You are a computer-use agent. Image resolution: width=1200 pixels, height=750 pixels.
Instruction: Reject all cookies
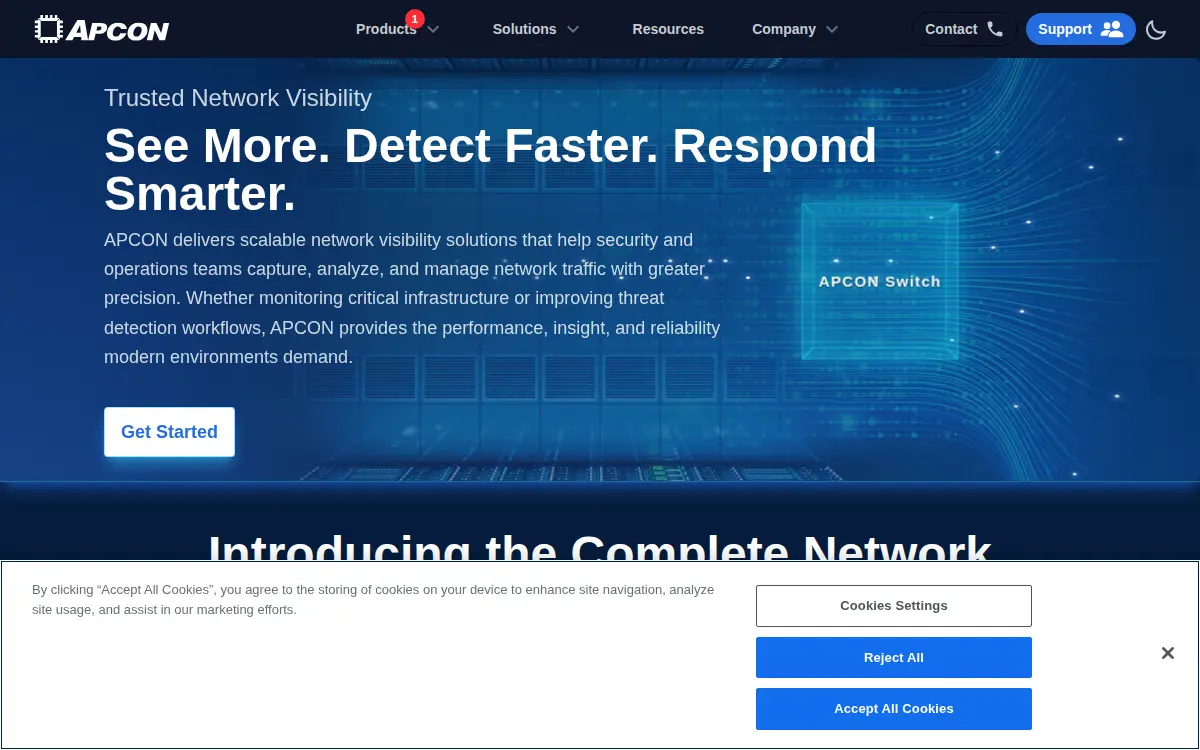click(x=894, y=658)
